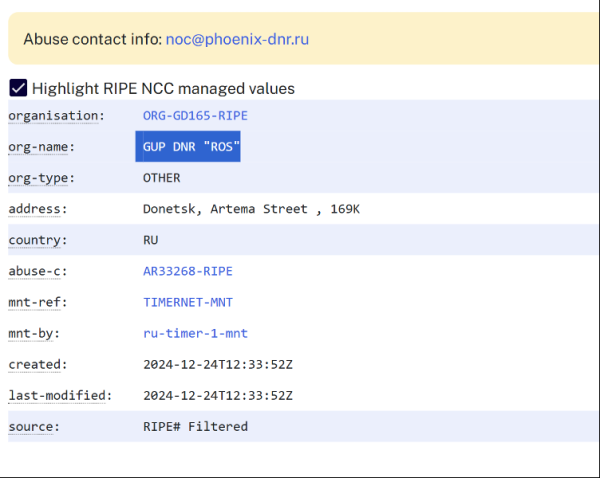Click the Donetsk, Artema Street address value
Viewport: 600px width, 478px height.
pyautogui.click(x=251, y=209)
